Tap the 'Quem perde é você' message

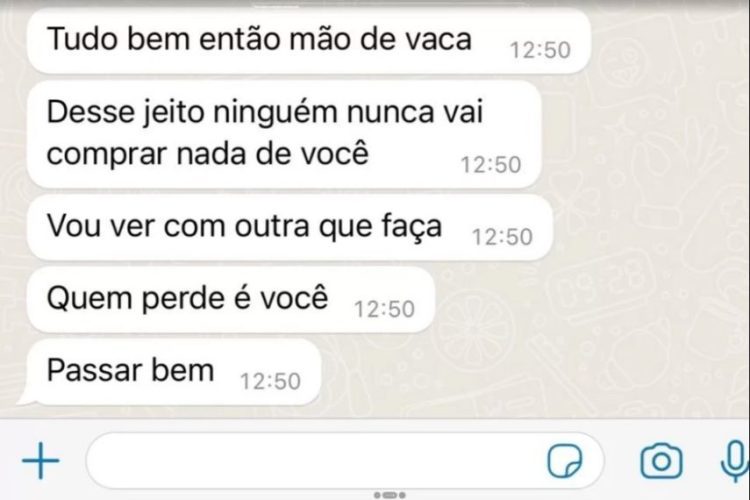click(x=231, y=300)
